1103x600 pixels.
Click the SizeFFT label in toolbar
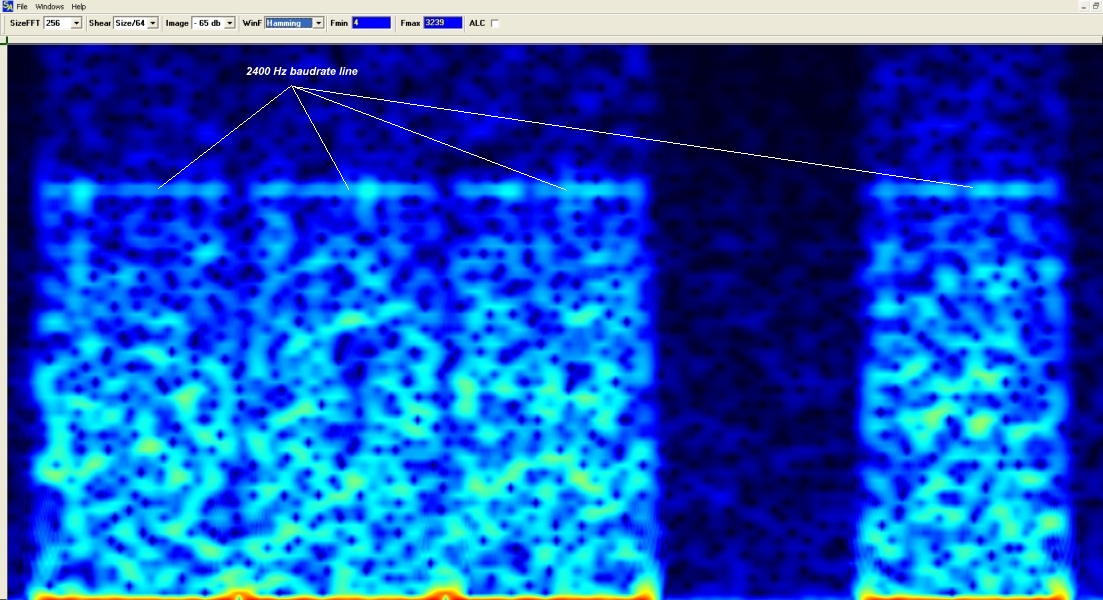25,23
